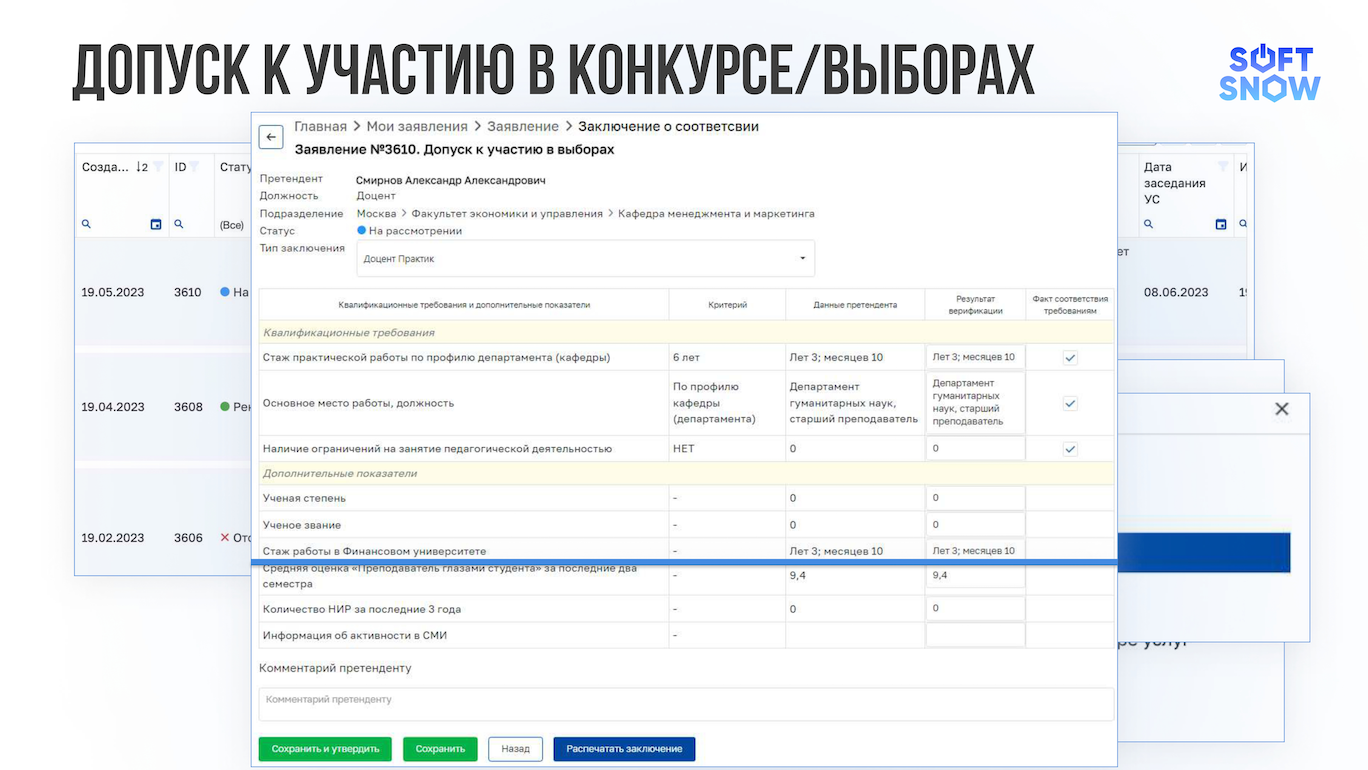Click the НЕТ criterion cell
Viewport: 1368px width, 770px height.
(x=726, y=449)
